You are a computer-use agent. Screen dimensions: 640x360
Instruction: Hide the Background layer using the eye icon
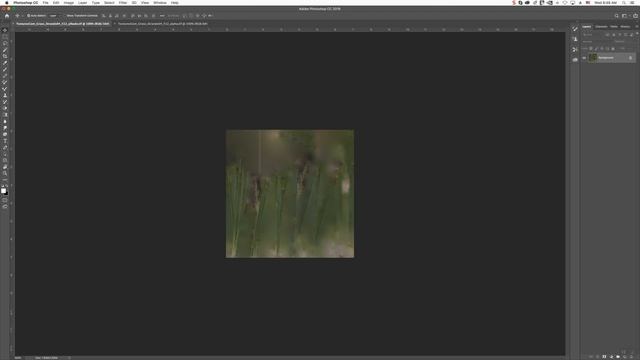click(x=584, y=58)
